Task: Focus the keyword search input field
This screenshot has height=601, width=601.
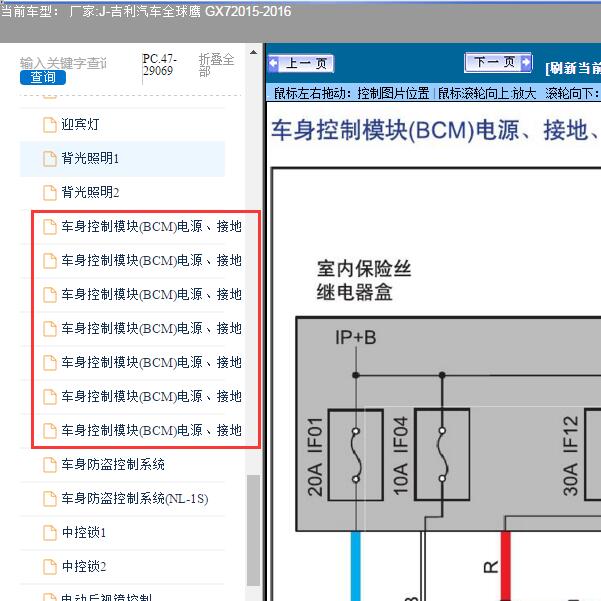Action: (64, 63)
